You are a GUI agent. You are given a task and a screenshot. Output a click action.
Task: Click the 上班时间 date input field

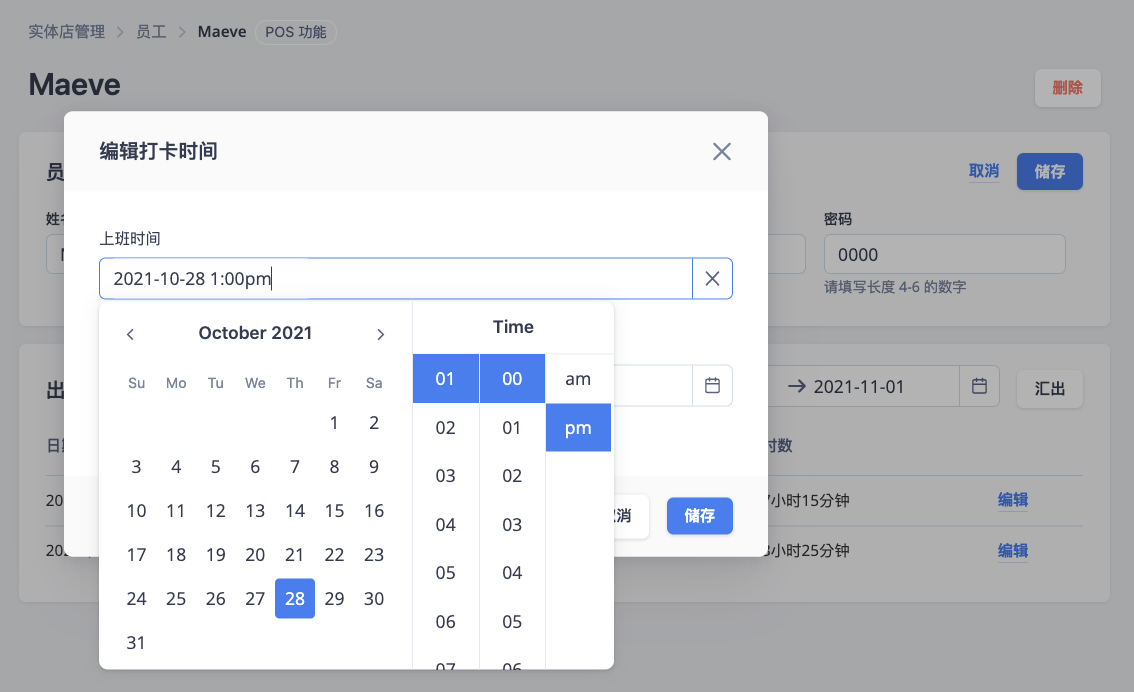click(396, 278)
